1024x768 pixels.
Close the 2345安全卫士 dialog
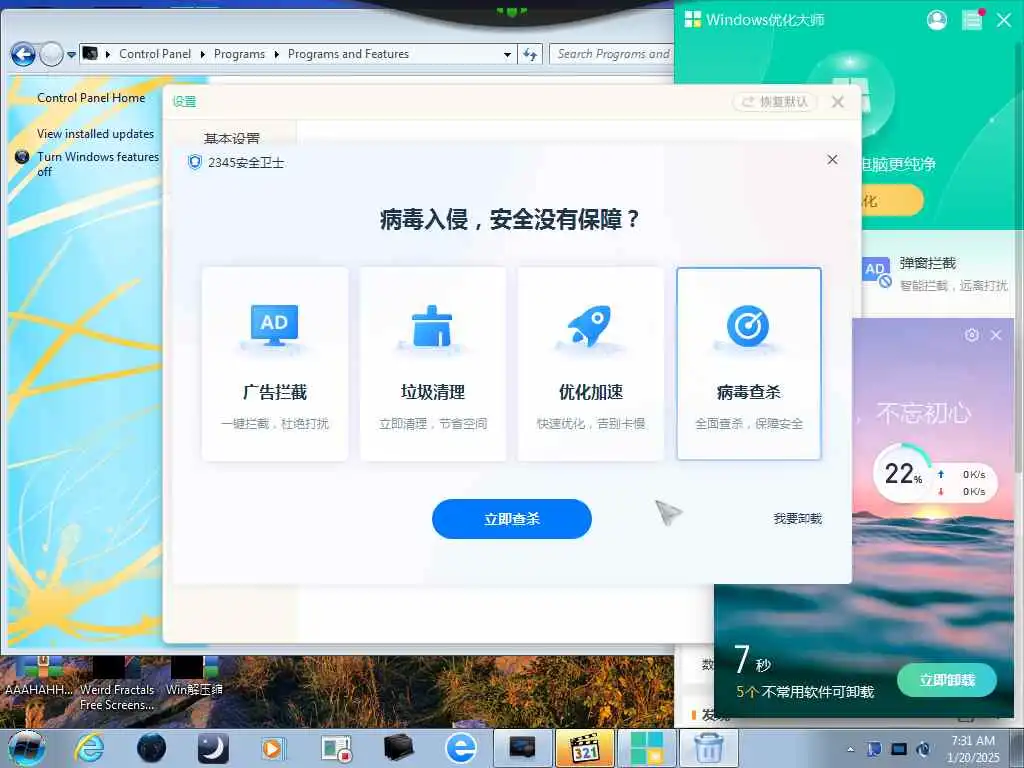pyautogui.click(x=832, y=159)
